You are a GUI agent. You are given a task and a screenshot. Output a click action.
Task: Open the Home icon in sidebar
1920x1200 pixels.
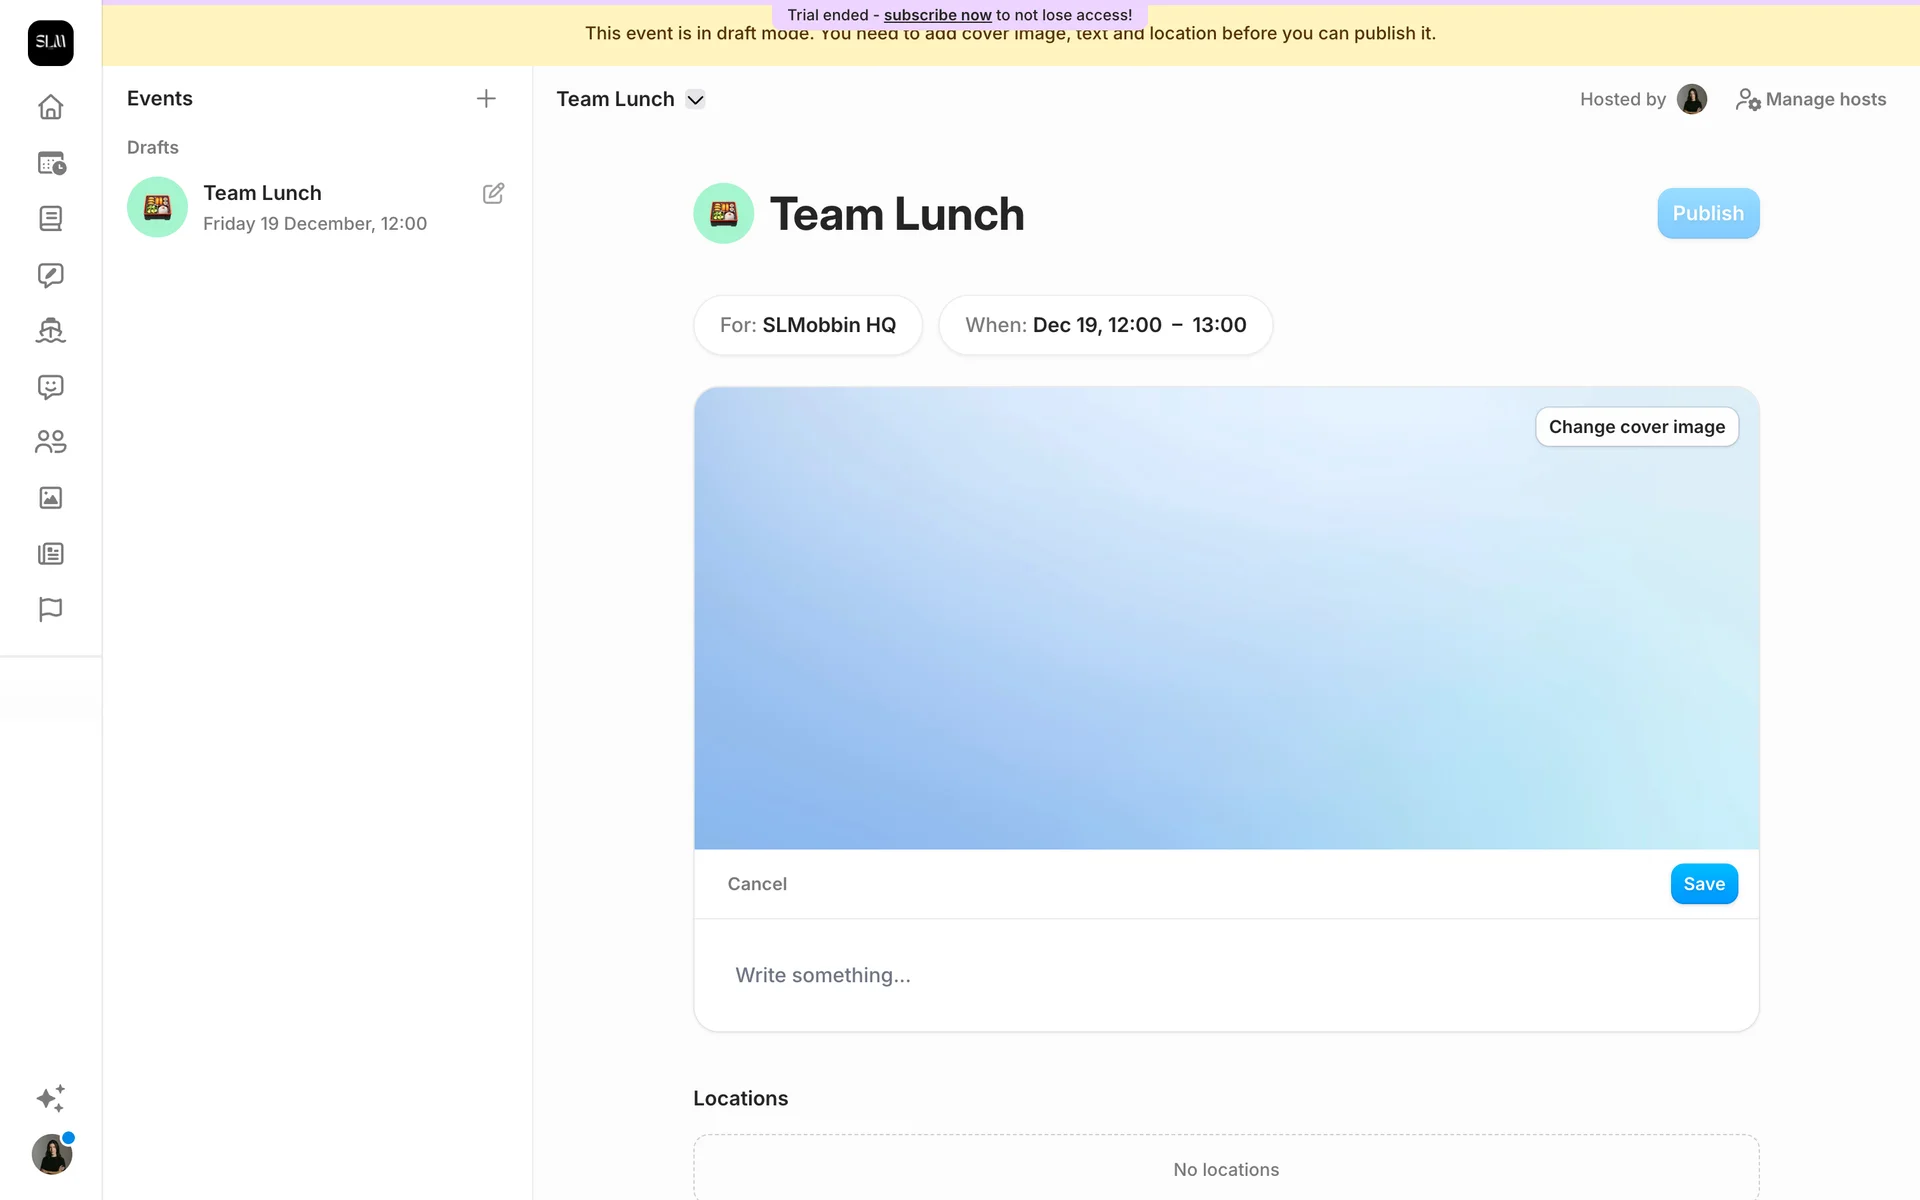tap(50, 107)
